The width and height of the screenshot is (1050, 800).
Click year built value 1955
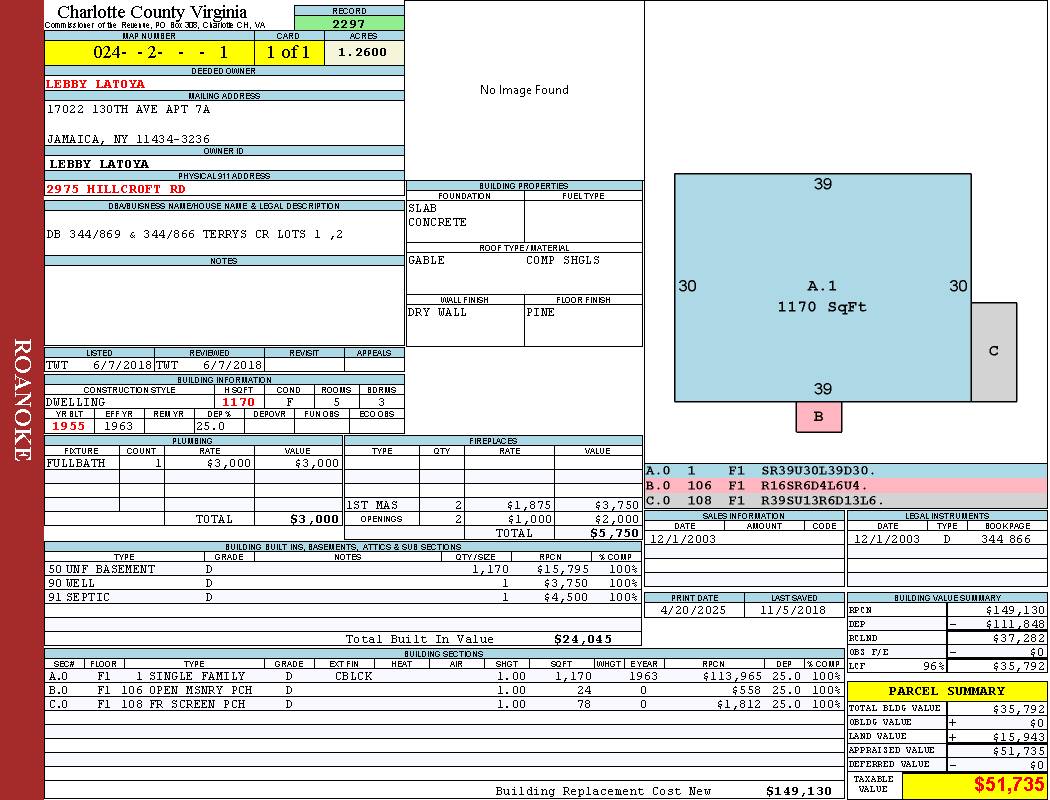pos(69,426)
